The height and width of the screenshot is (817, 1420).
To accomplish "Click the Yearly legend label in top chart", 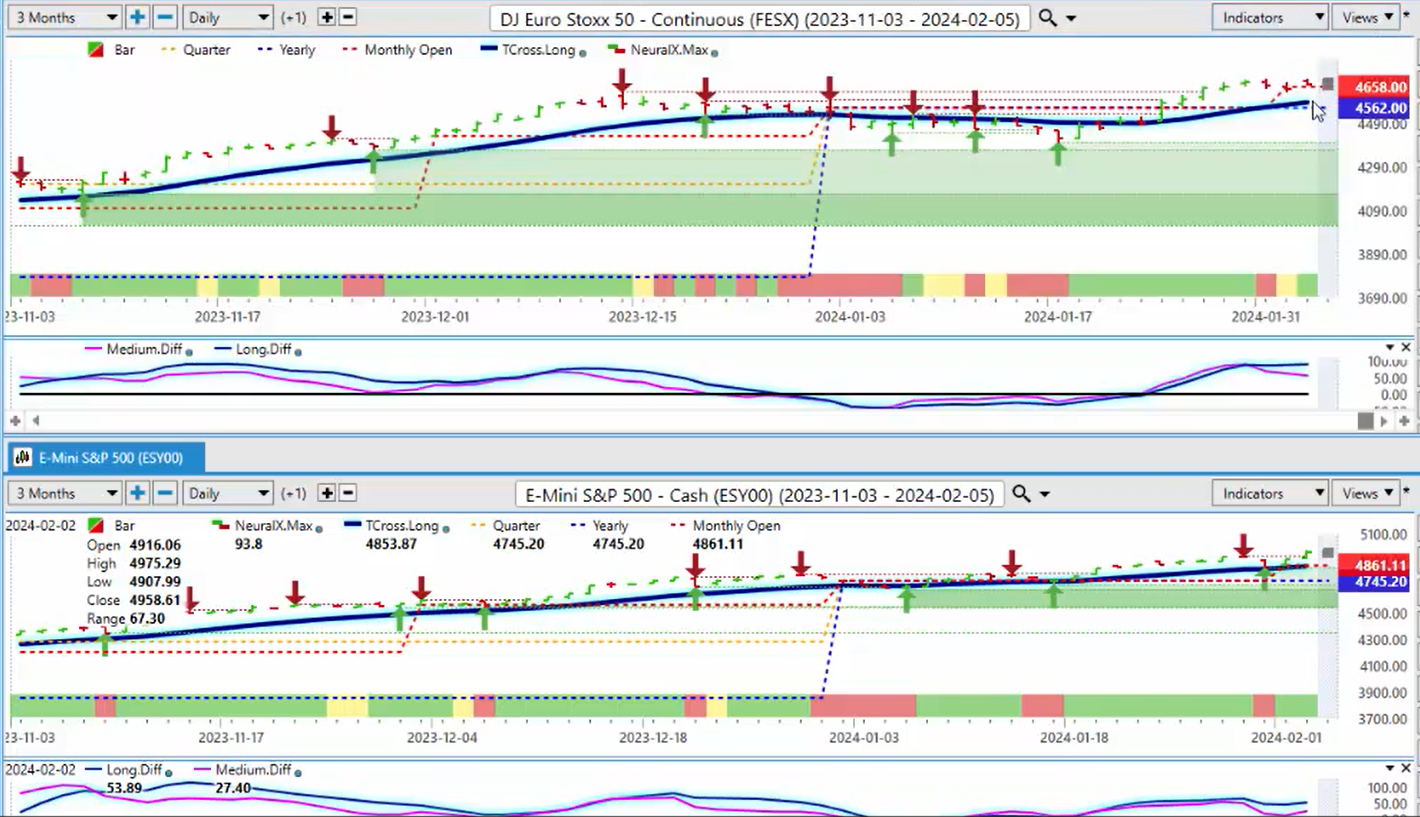I will click(x=298, y=50).
